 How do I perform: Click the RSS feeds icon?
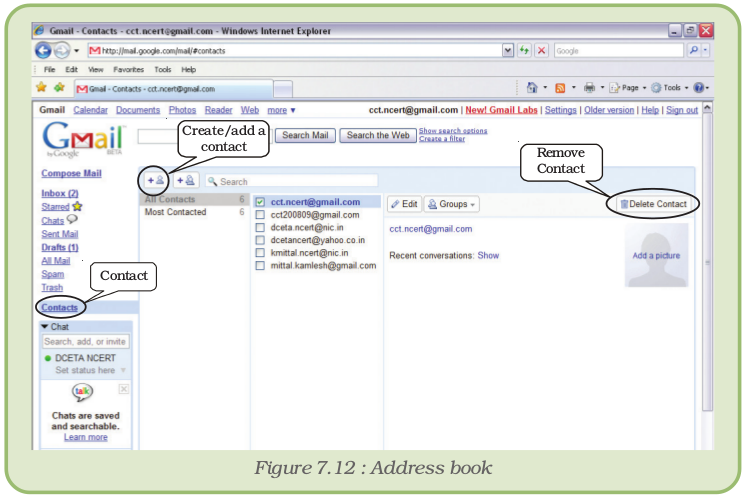[560, 88]
